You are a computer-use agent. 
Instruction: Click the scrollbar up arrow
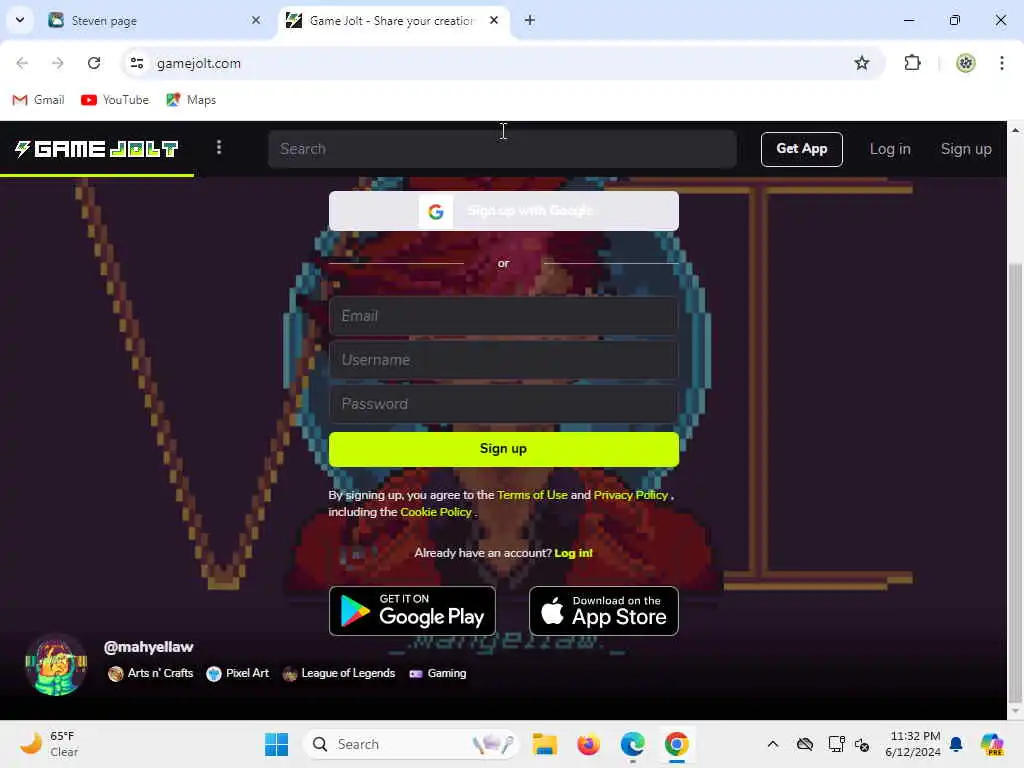click(x=1015, y=131)
